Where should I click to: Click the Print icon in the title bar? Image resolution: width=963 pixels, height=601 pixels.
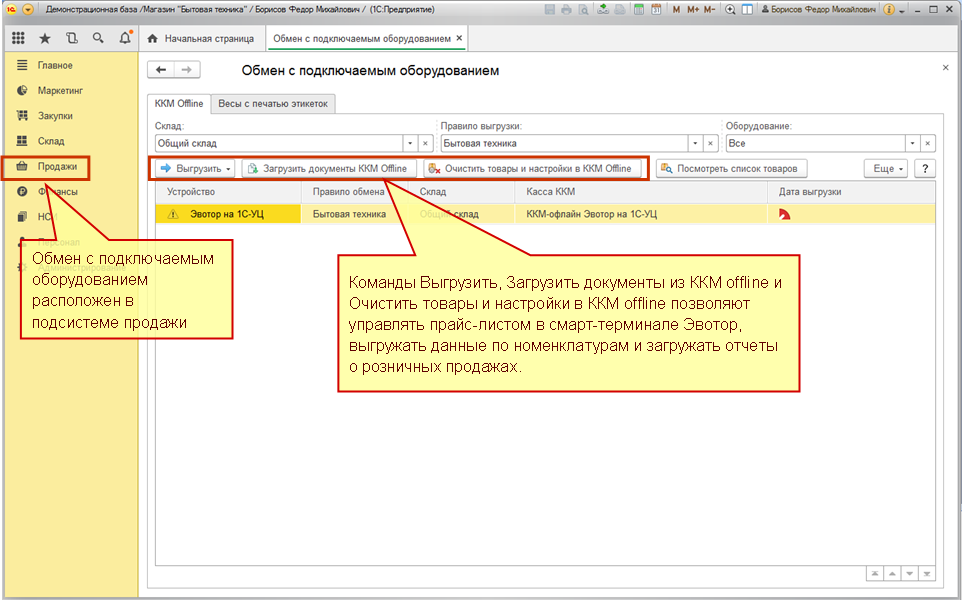click(566, 10)
